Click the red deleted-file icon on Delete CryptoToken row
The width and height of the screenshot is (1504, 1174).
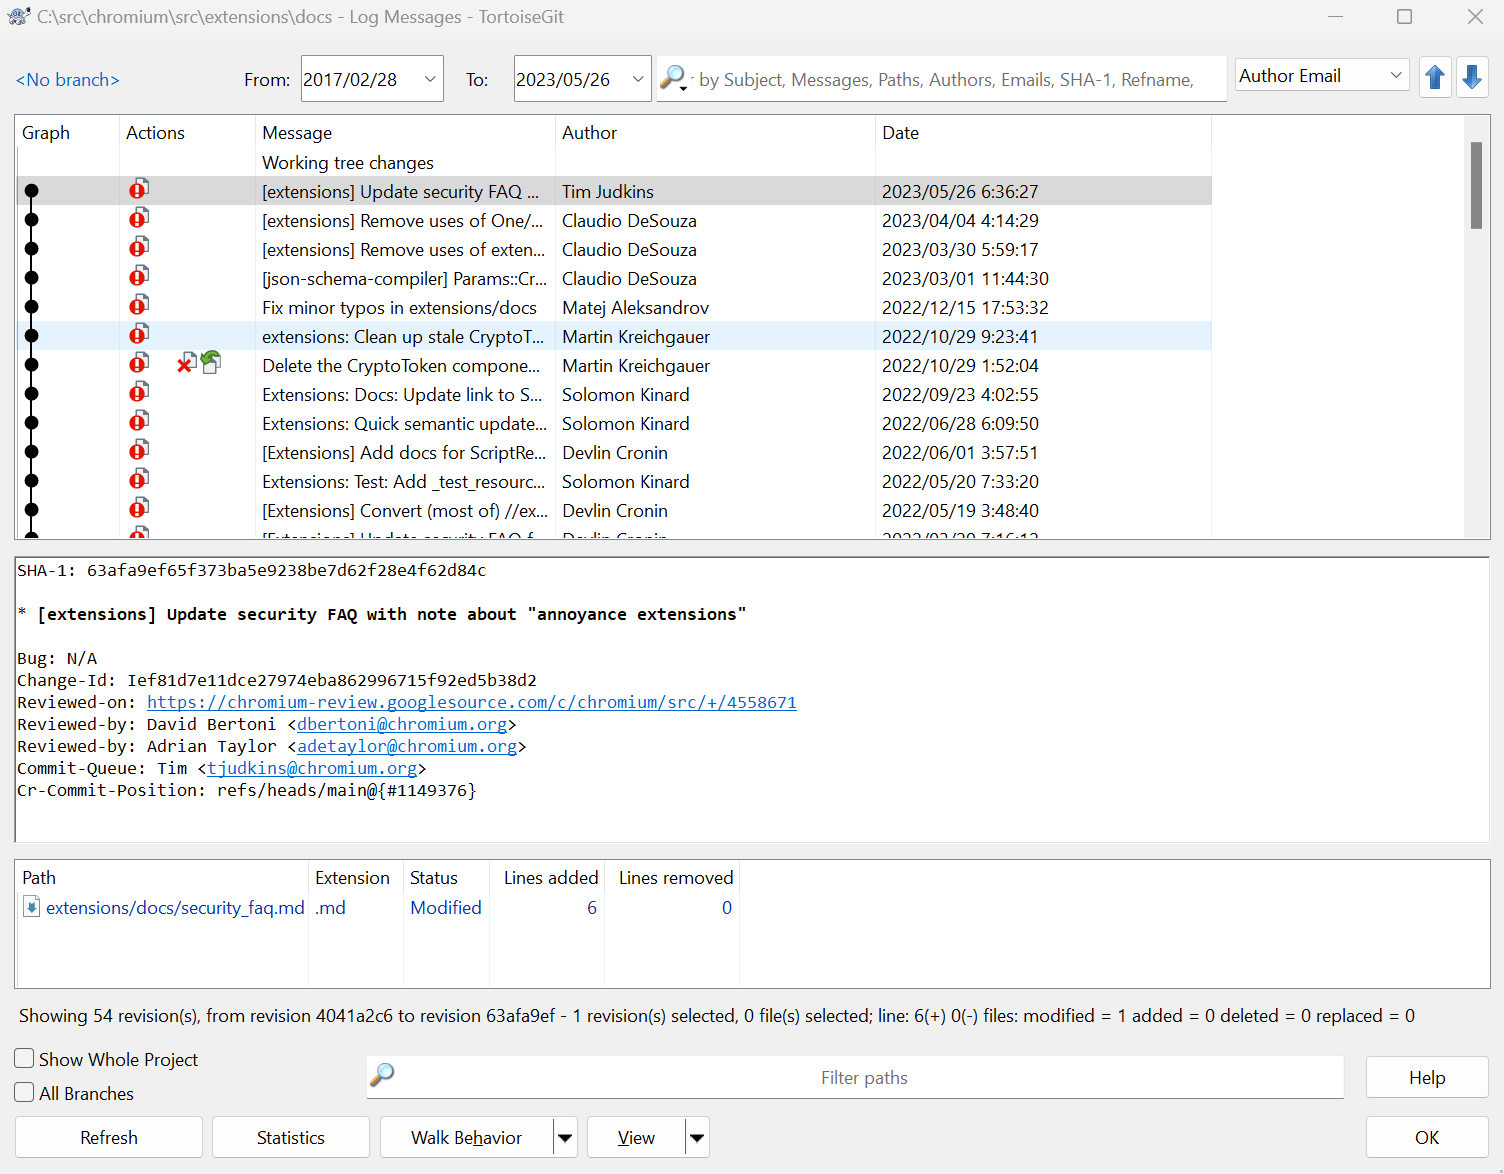tap(184, 363)
